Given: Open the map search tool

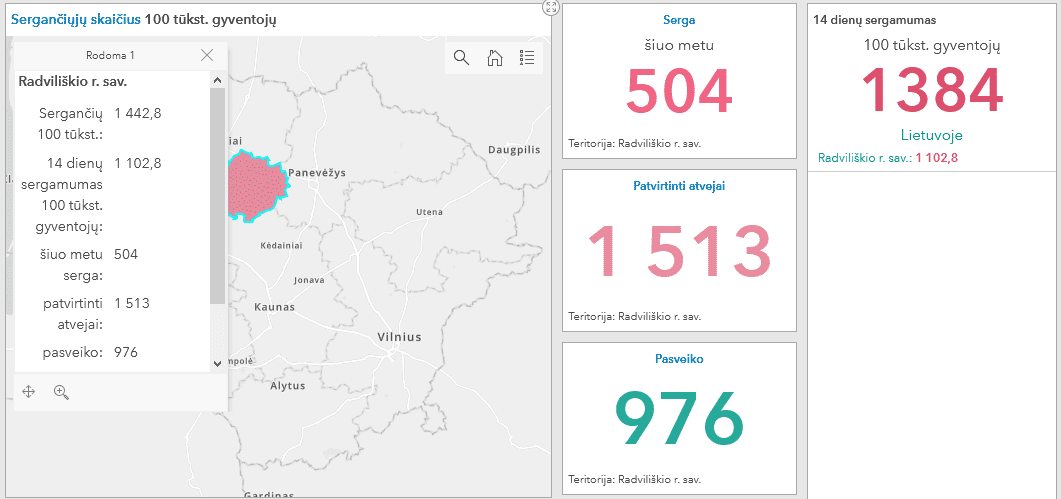Looking at the screenshot, I should point(461,58).
